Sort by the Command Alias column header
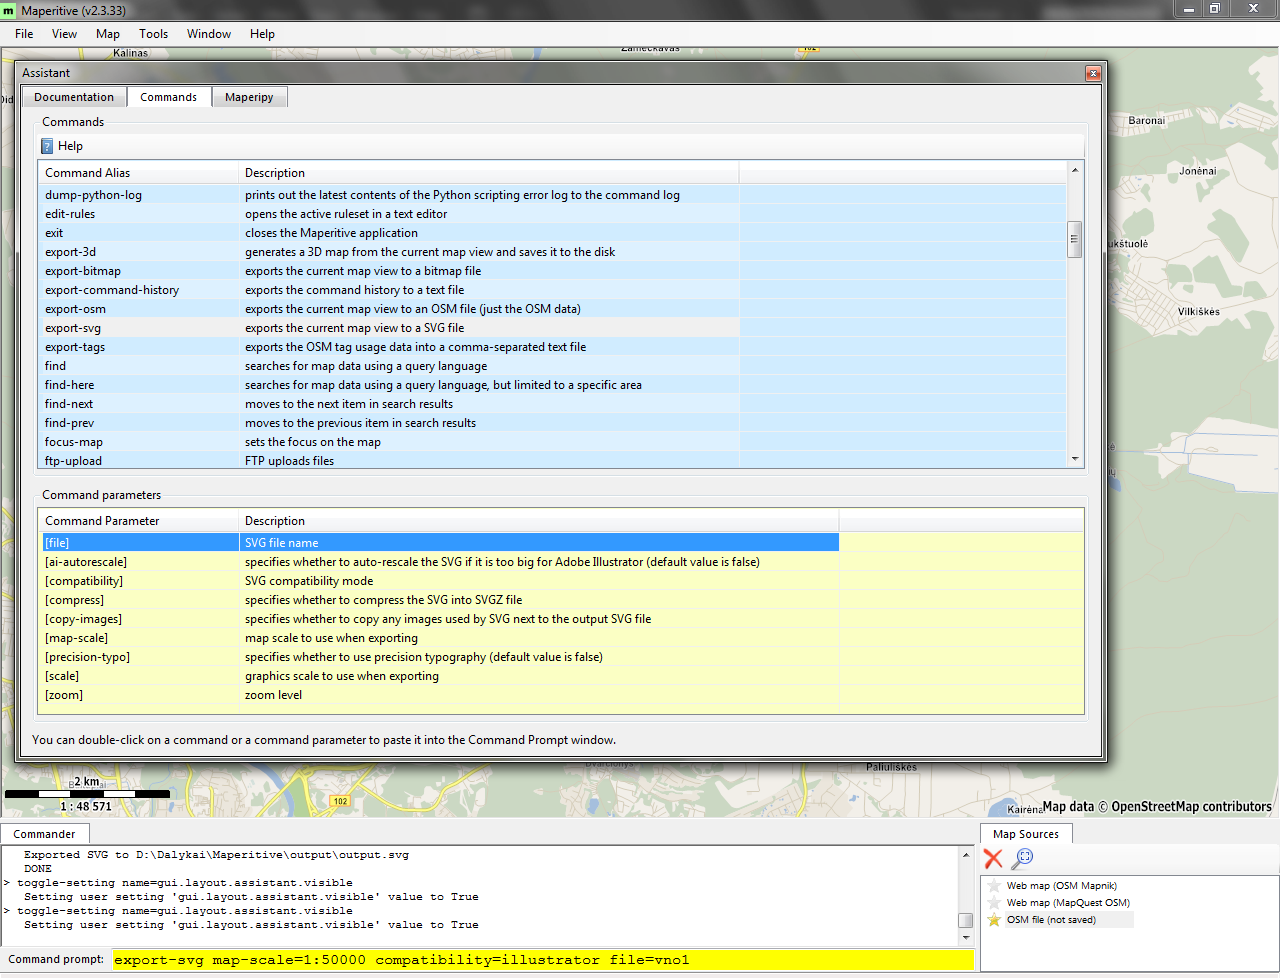 click(139, 173)
